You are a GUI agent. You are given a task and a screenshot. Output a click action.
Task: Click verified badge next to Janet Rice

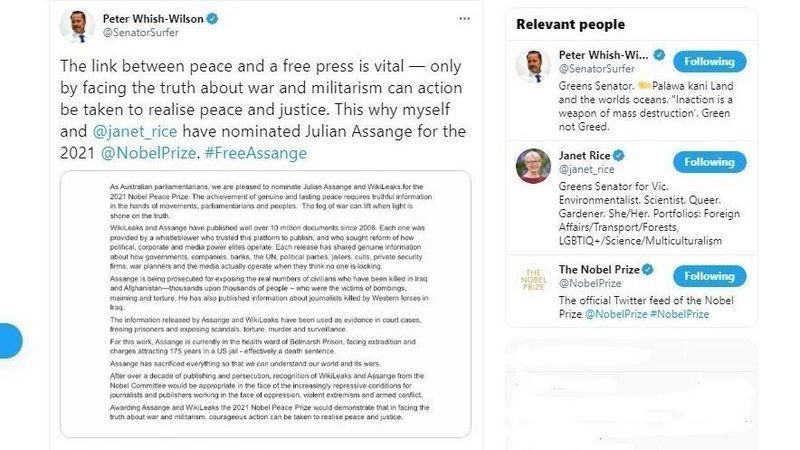pos(619,155)
